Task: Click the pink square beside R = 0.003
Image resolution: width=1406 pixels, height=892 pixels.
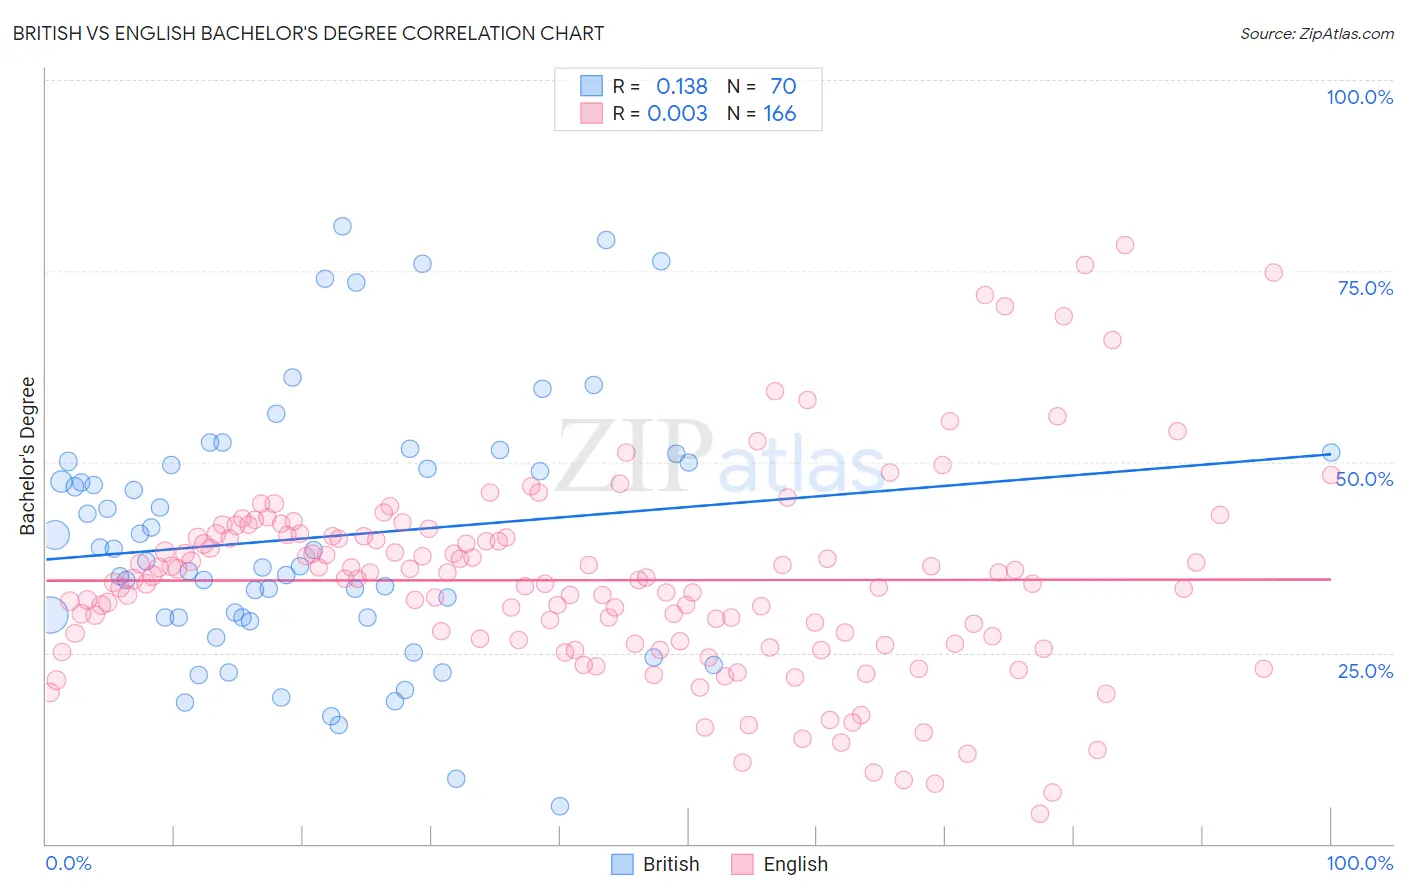Action: tap(592, 113)
